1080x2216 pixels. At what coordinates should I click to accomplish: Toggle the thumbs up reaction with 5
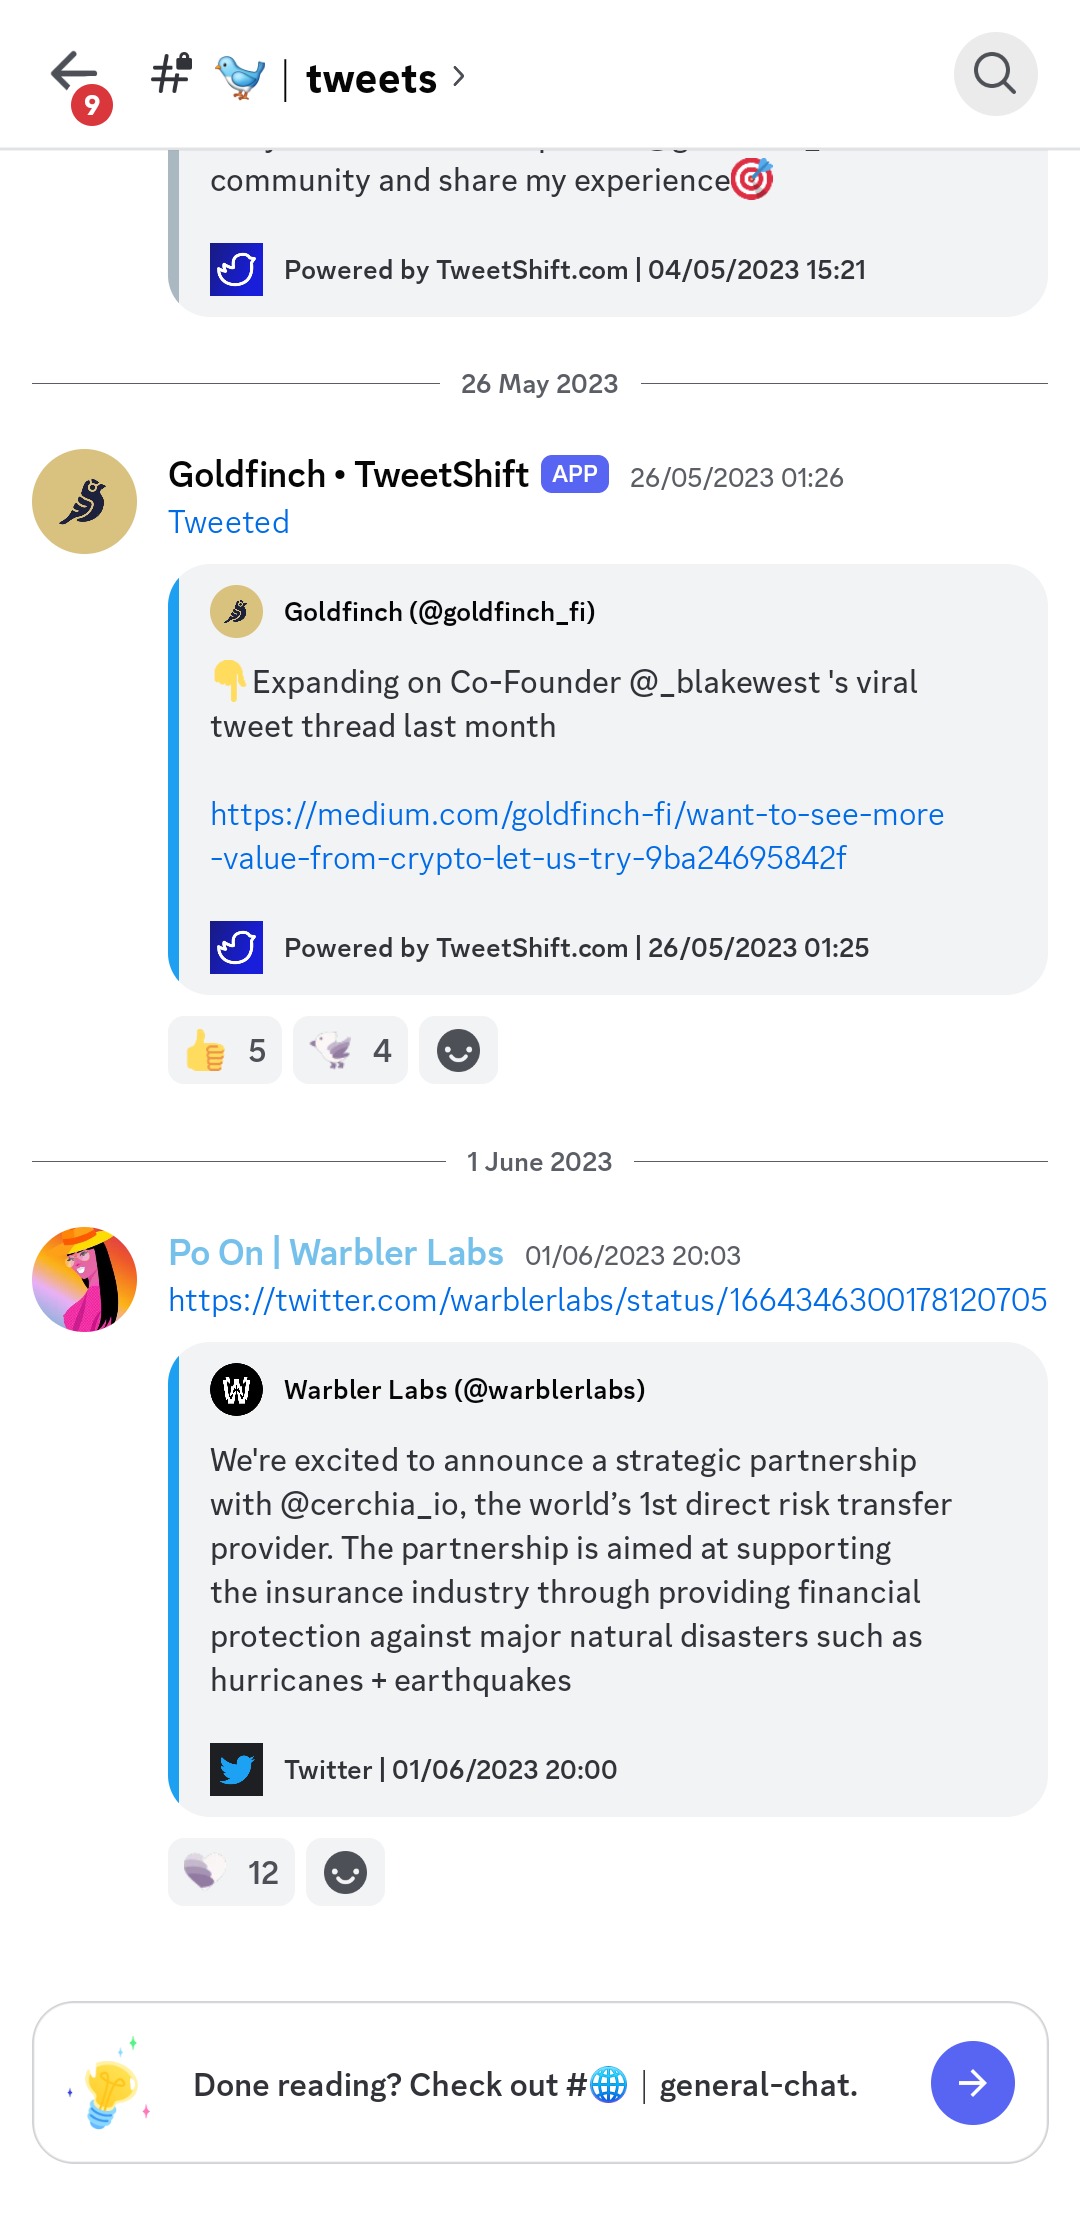point(225,1050)
